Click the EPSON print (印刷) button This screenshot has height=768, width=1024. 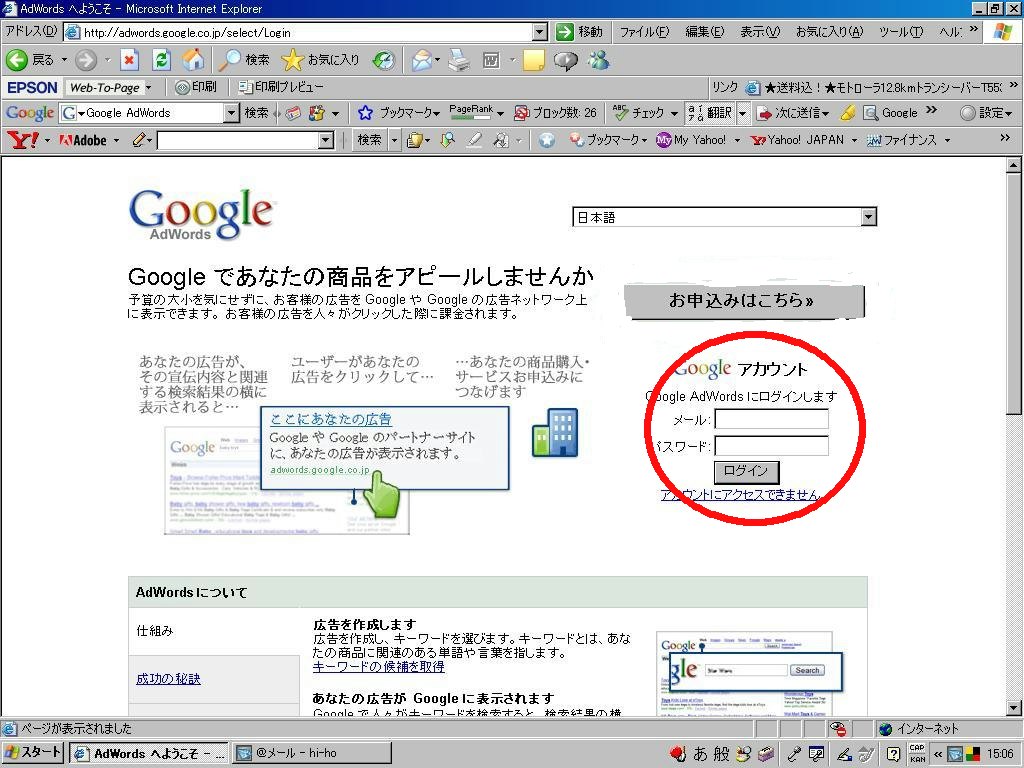(x=196, y=87)
